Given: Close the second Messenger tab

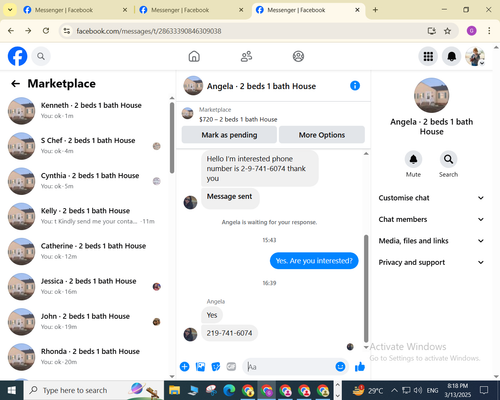Looking at the screenshot, I should tap(241, 10).
